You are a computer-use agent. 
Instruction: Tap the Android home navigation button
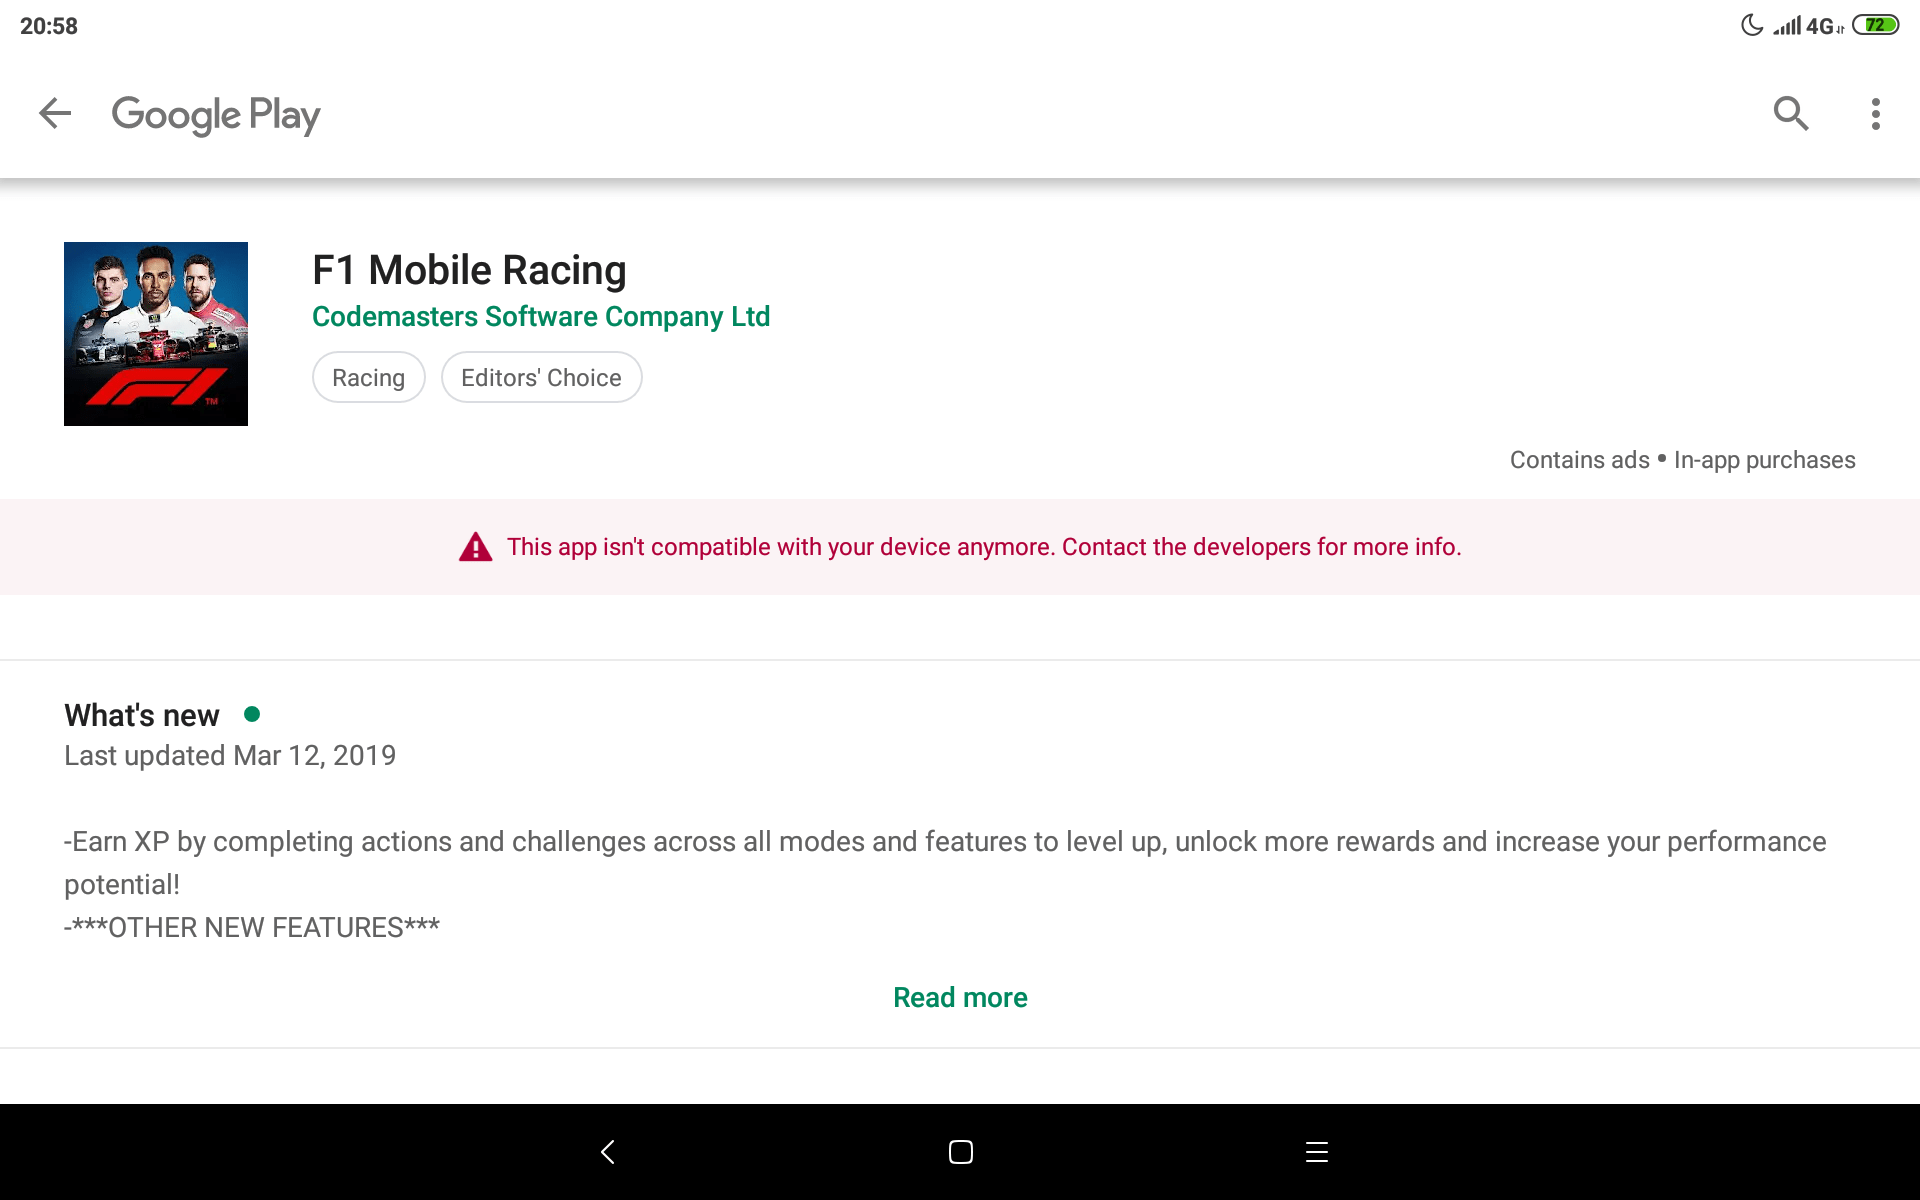(x=961, y=1152)
